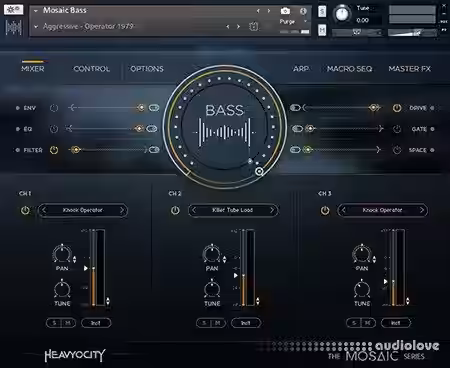This screenshot has width=450, height=368.
Task: Mute channel 3 with M button
Action: pyautogui.click(x=368, y=323)
